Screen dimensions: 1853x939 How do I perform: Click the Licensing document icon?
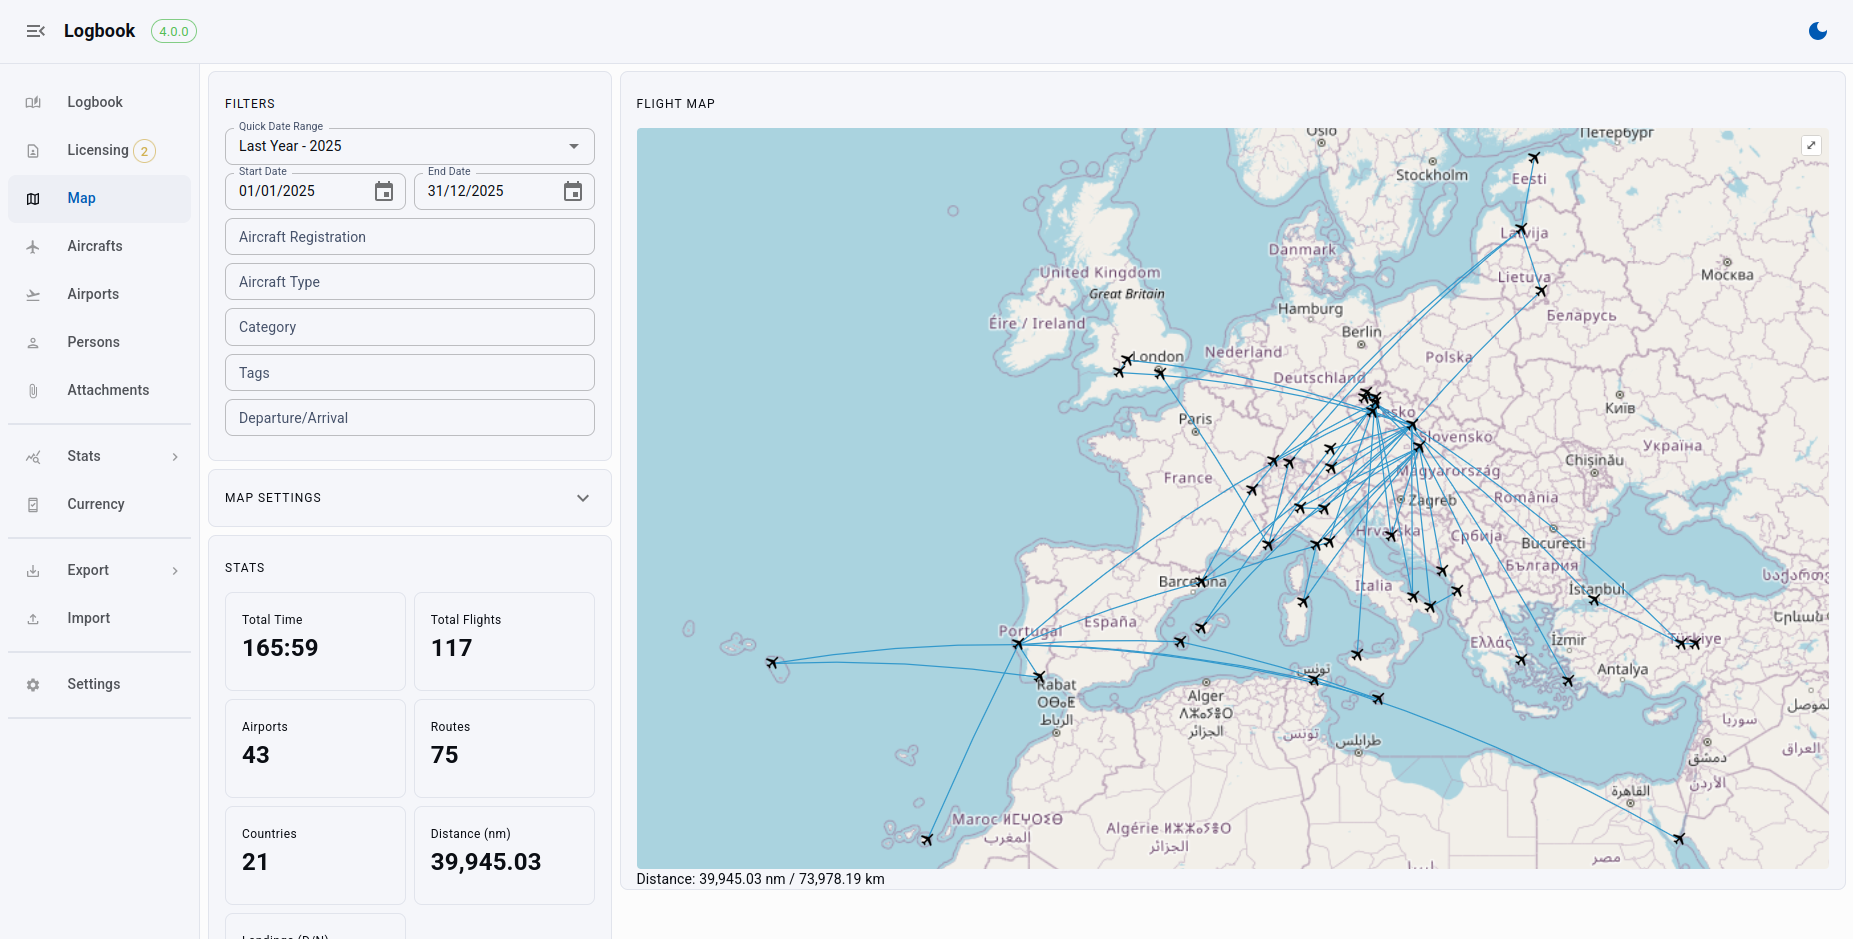coord(33,151)
